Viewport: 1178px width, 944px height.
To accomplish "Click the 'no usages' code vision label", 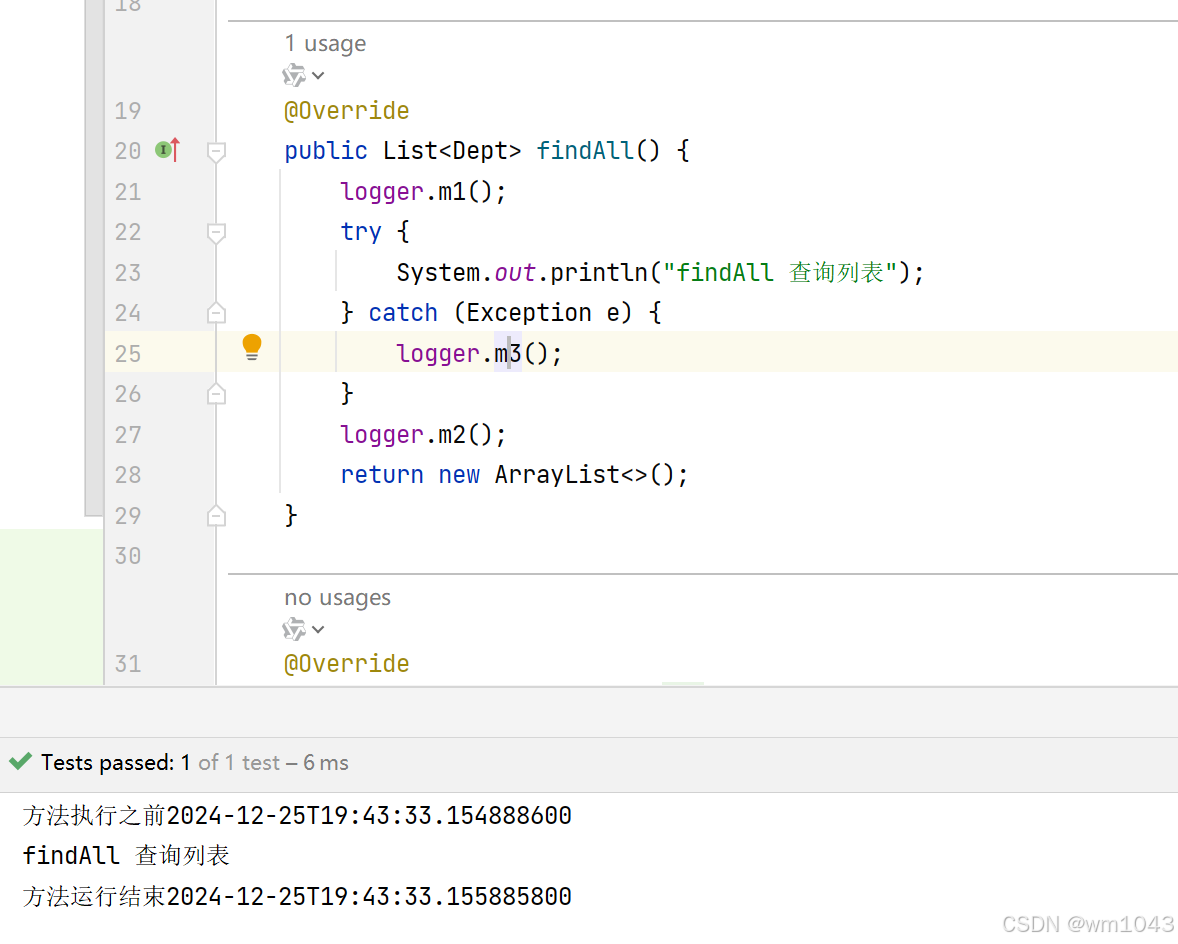I will pos(337,597).
